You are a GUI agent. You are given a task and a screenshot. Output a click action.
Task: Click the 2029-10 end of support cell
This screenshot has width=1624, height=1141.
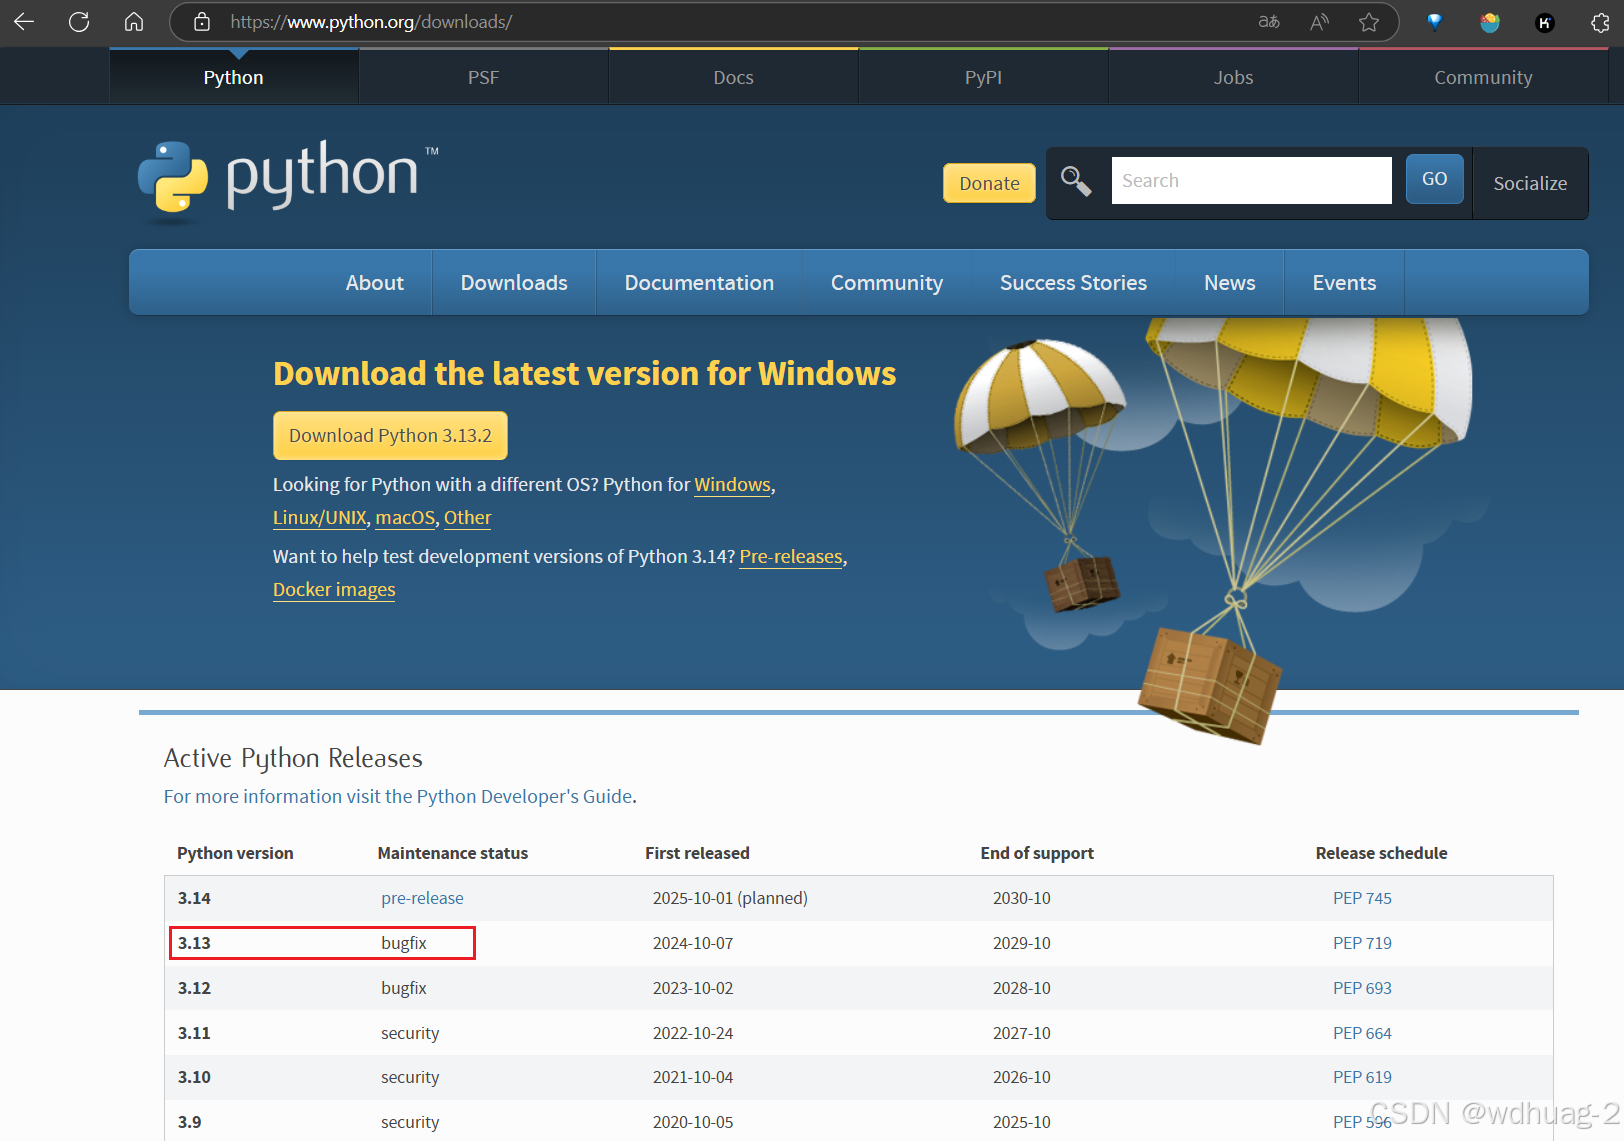(x=1022, y=943)
